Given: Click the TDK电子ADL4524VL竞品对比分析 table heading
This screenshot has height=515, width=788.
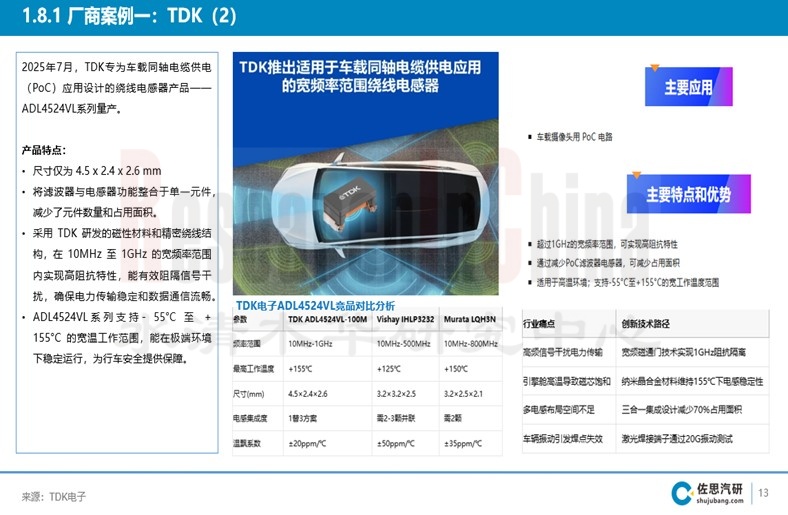Looking at the screenshot, I should (315, 305).
